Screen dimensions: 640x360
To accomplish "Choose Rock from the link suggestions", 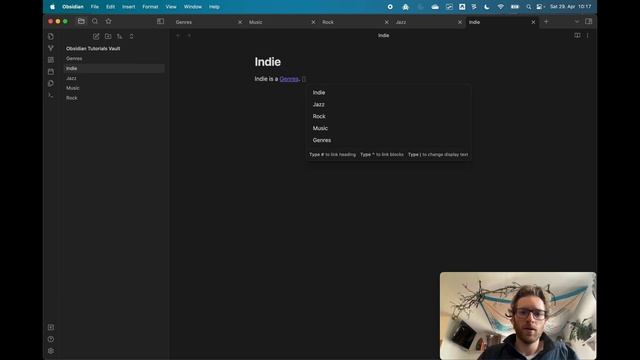I will (x=389, y=116).
